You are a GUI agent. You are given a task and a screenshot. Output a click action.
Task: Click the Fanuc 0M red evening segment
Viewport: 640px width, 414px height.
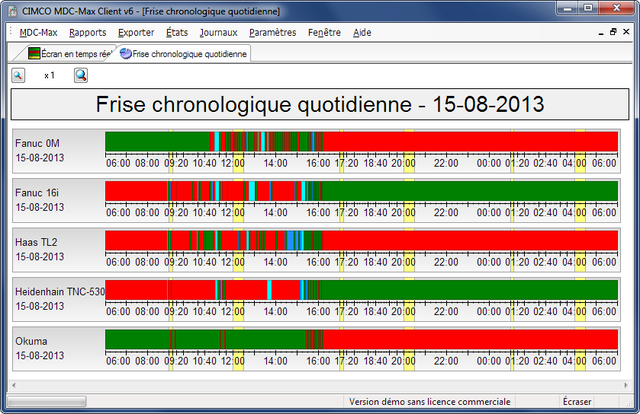coord(469,141)
